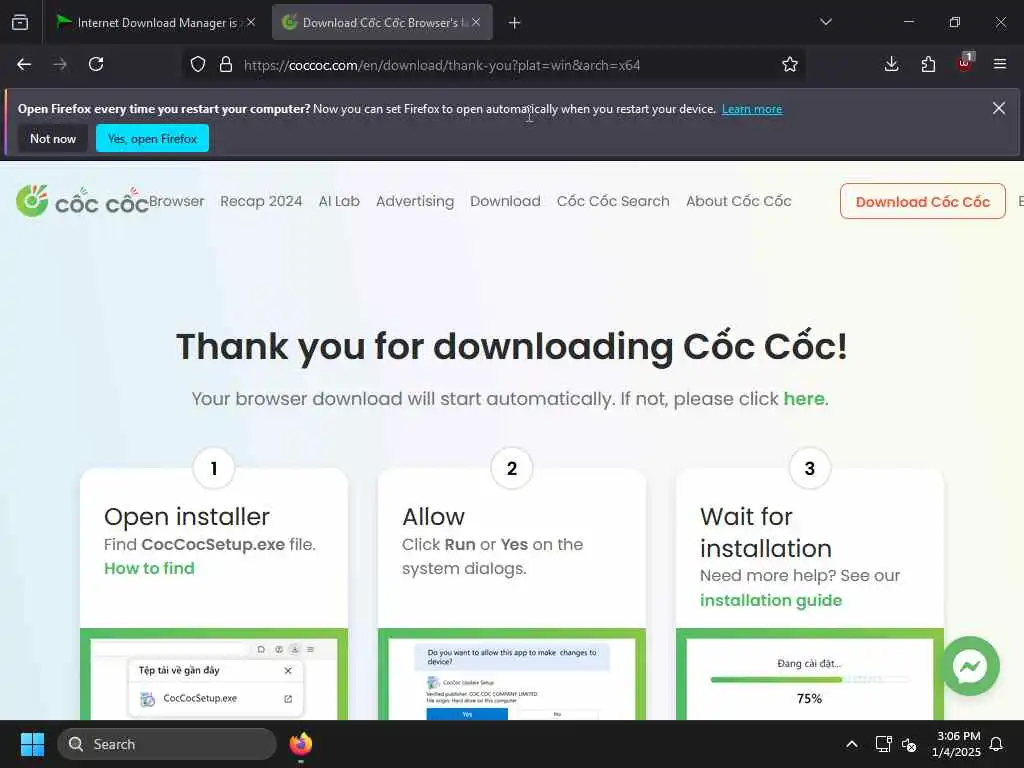Click Yes, open Firefox button
The image size is (1024, 768).
point(152,138)
